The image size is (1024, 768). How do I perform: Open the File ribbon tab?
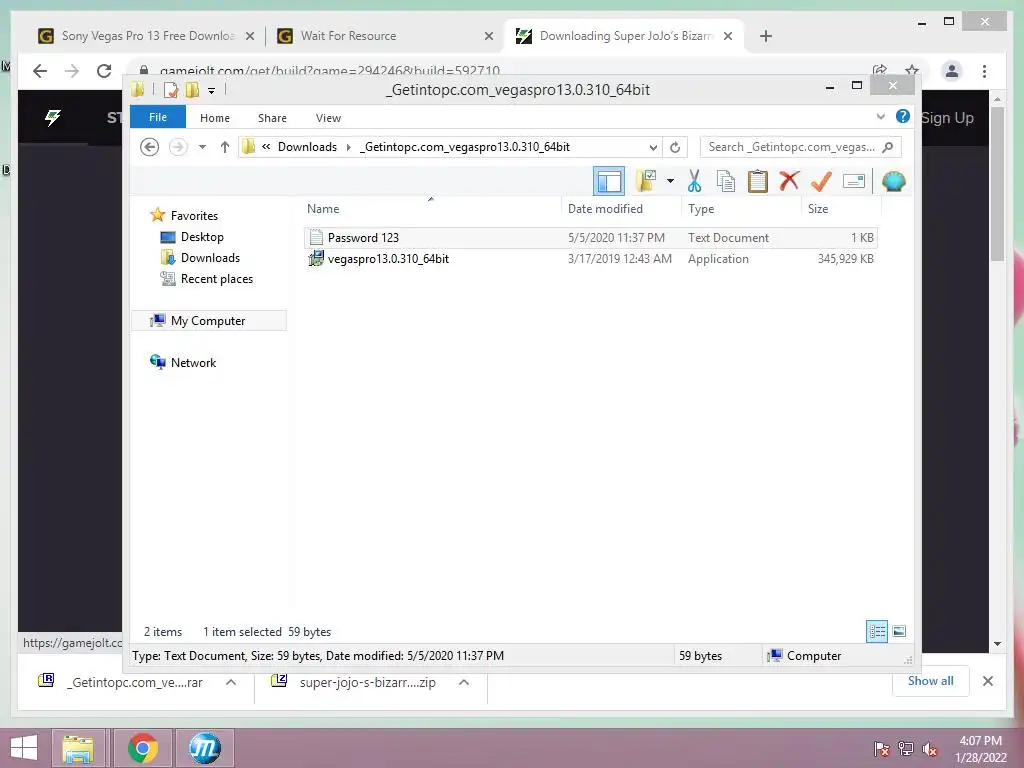pos(158,117)
